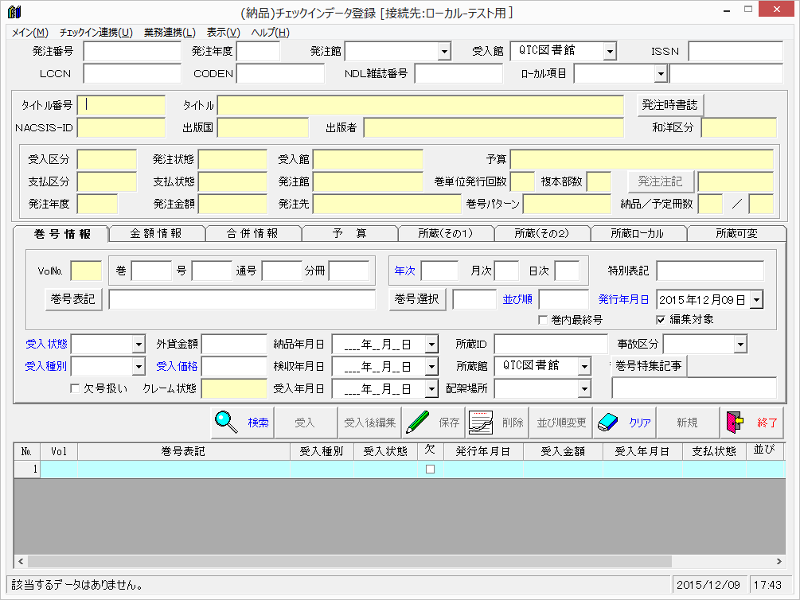800x600 pixels.
Task: Click the blue eraser clear icon
Action: [x=608, y=422]
